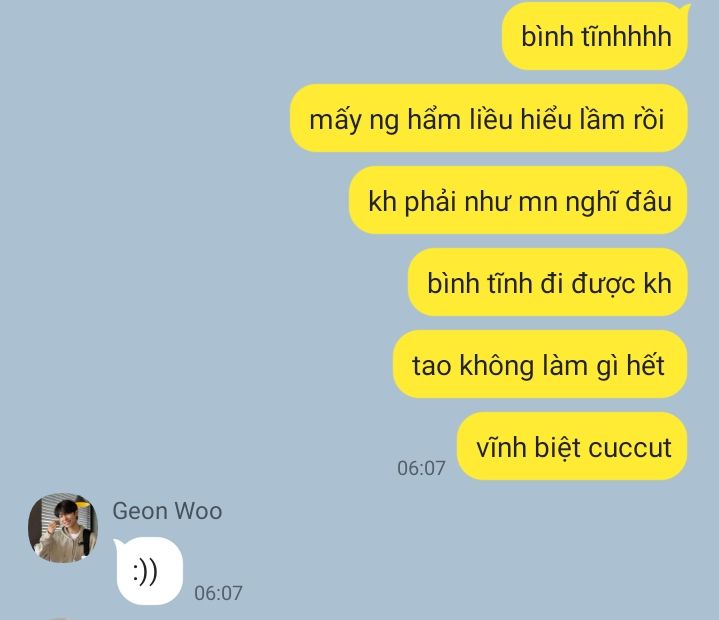The width and height of the screenshot is (719, 620).
Task: Tap the "tao không làm gì hết" bubble
Action: pos(540,365)
